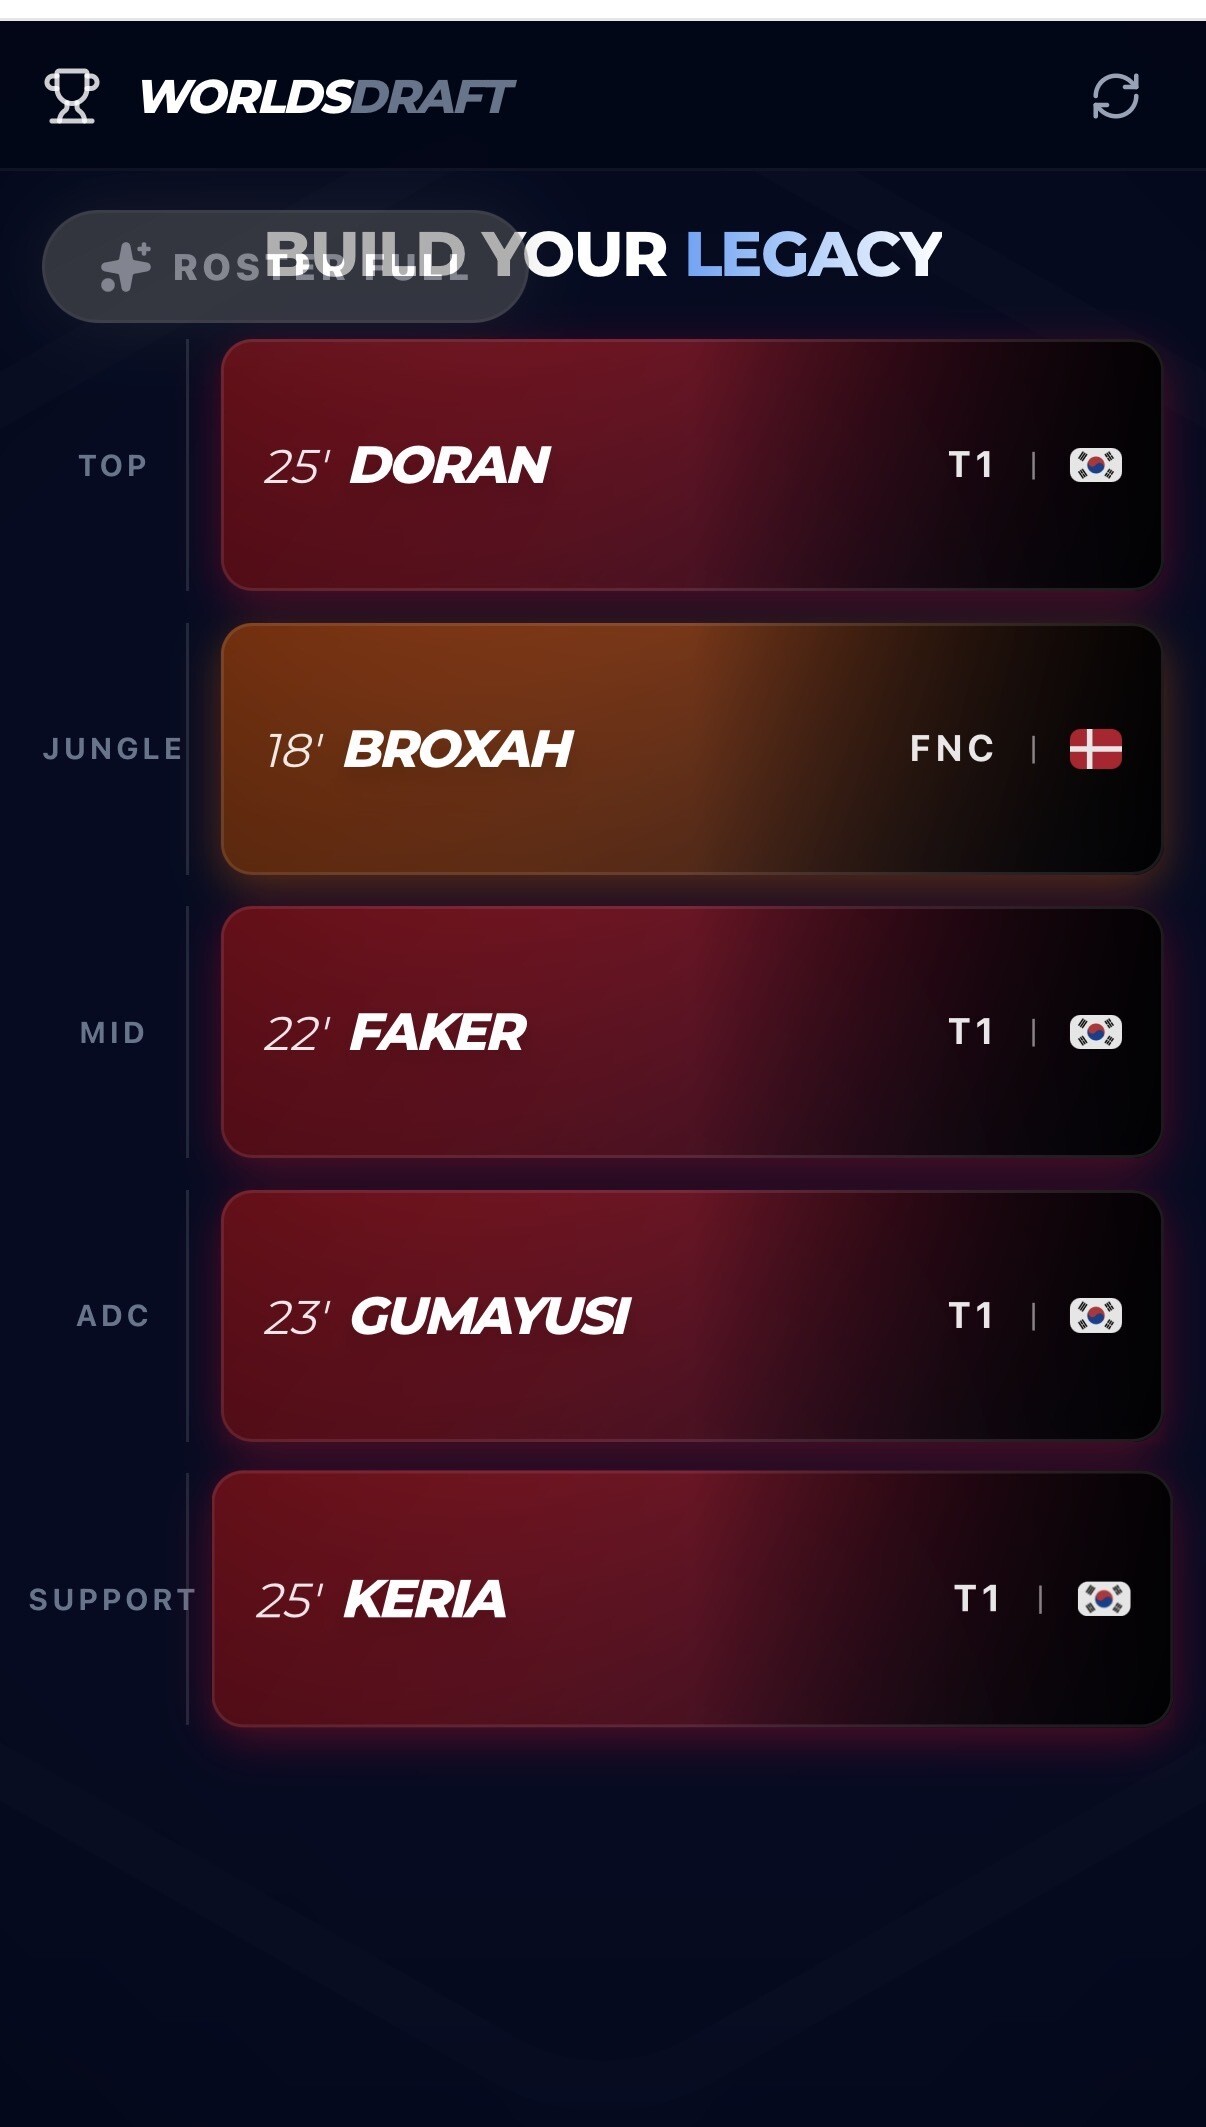1206x2127 pixels.
Task: Click the sparkle icon in Roster Full
Action: coord(126,267)
